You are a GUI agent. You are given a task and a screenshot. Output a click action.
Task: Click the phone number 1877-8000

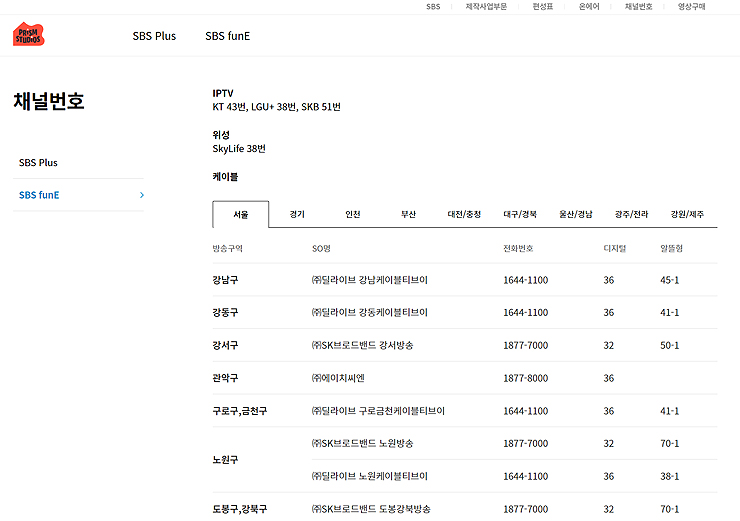pos(525,378)
